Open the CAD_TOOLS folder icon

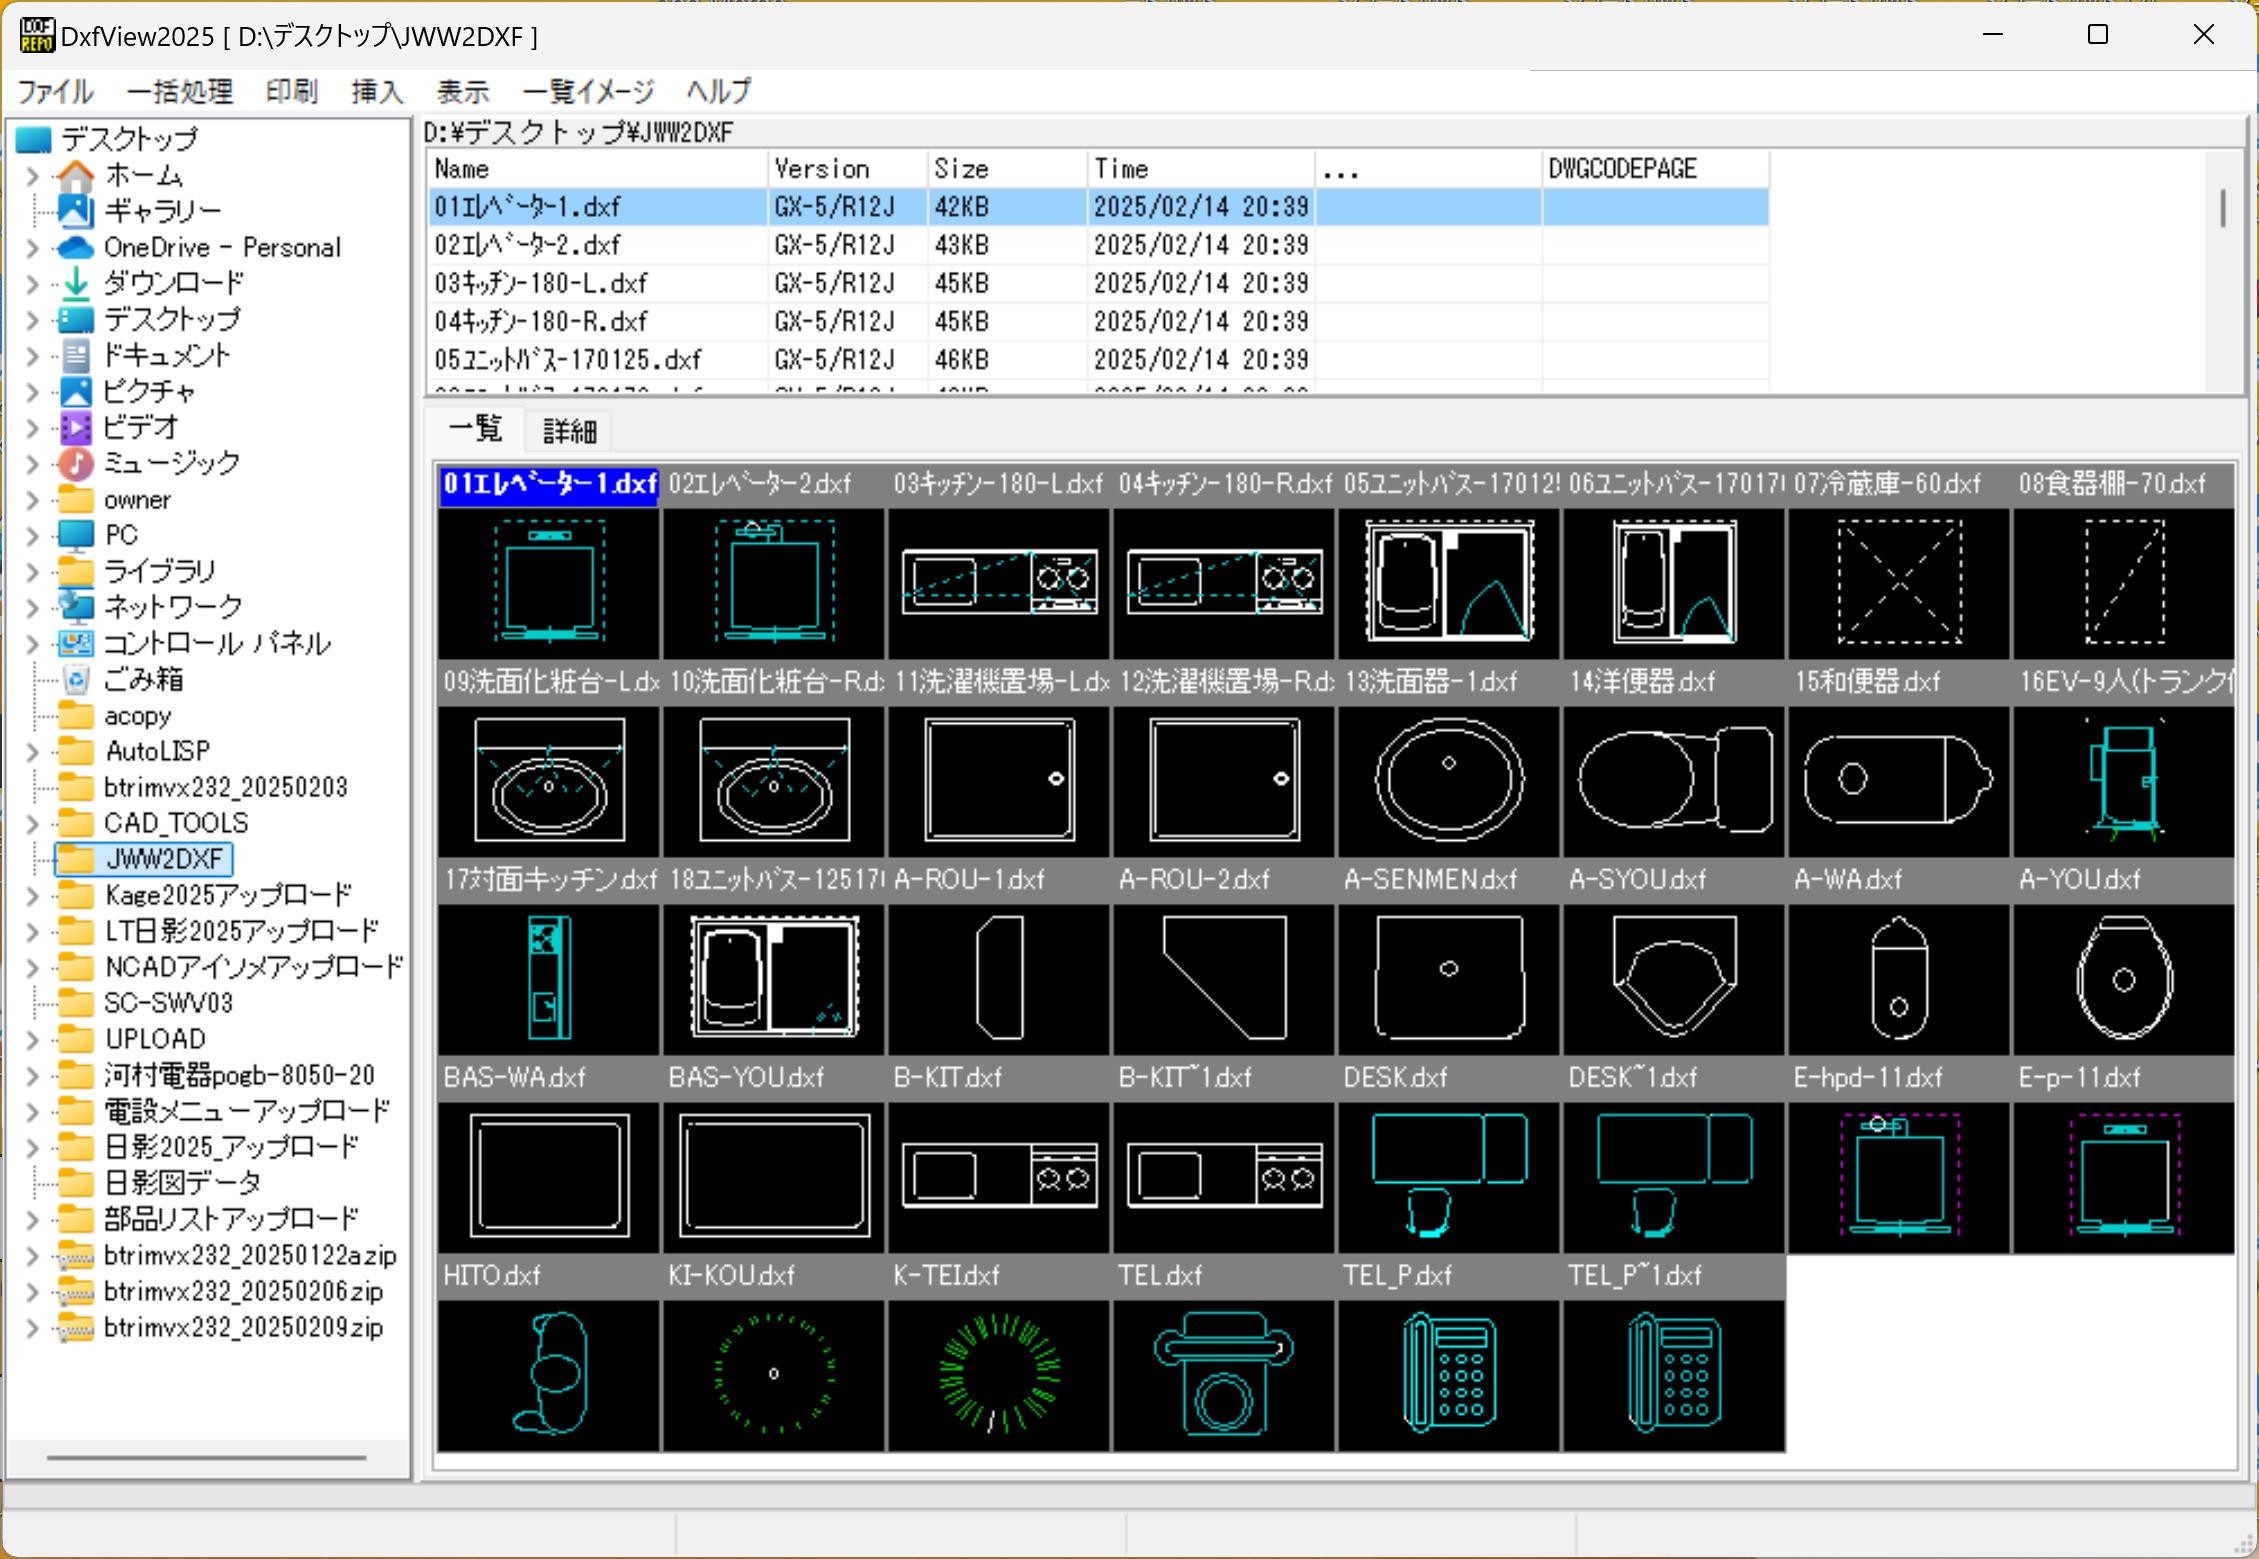tap(74, 823)
